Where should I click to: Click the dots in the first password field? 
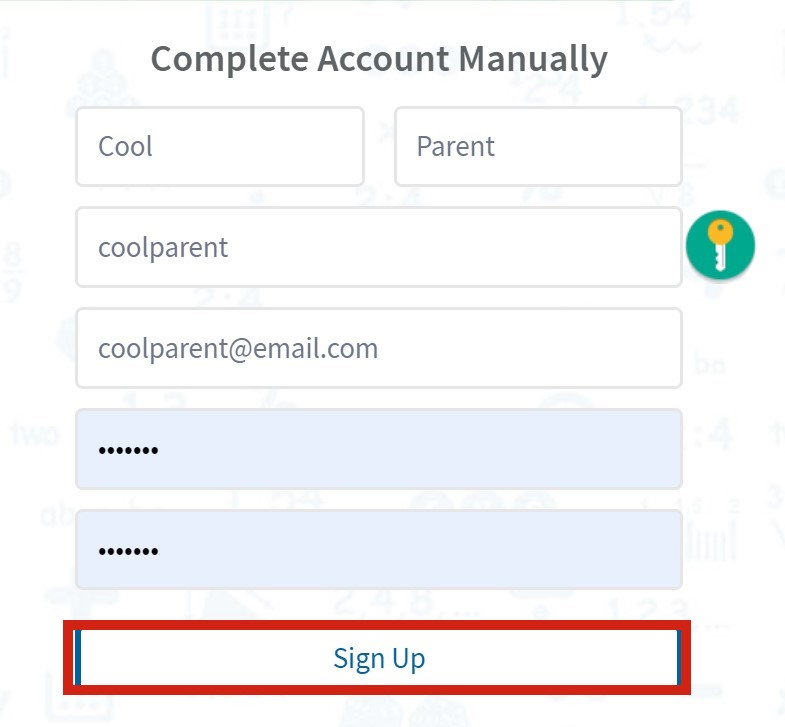128,450
